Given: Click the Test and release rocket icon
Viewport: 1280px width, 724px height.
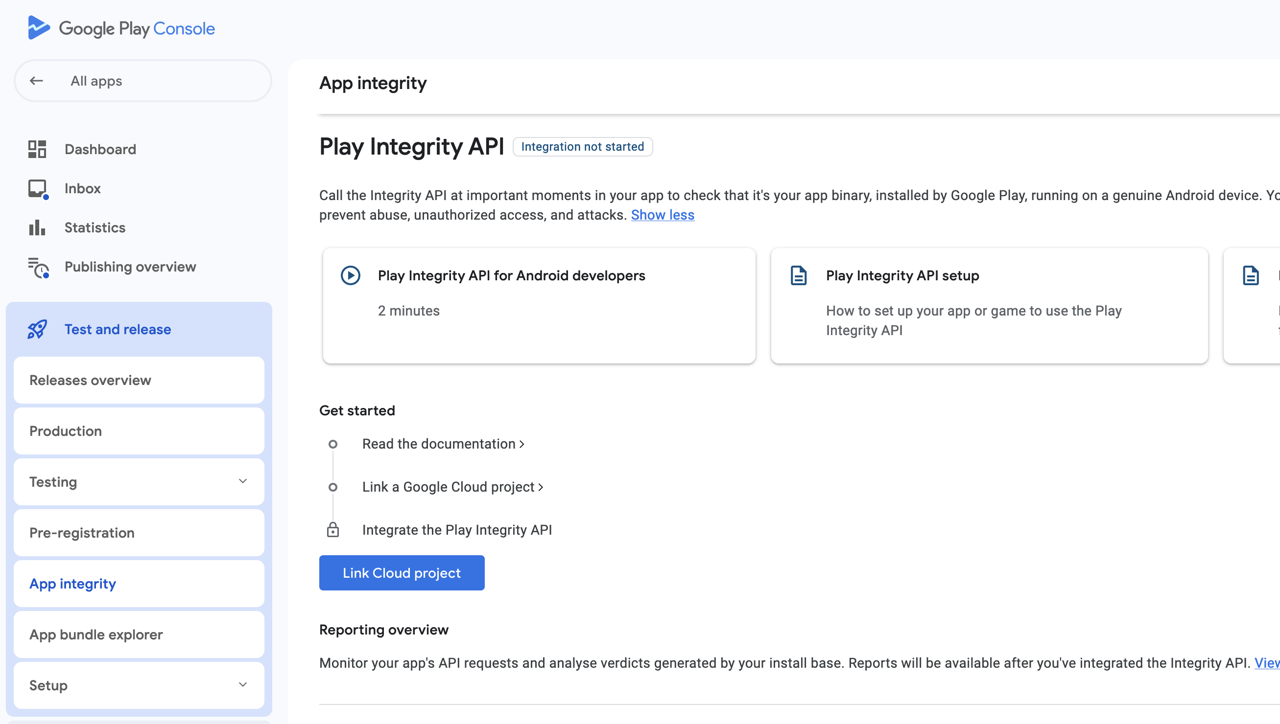Looking at the screenshot, I should 37,328.
